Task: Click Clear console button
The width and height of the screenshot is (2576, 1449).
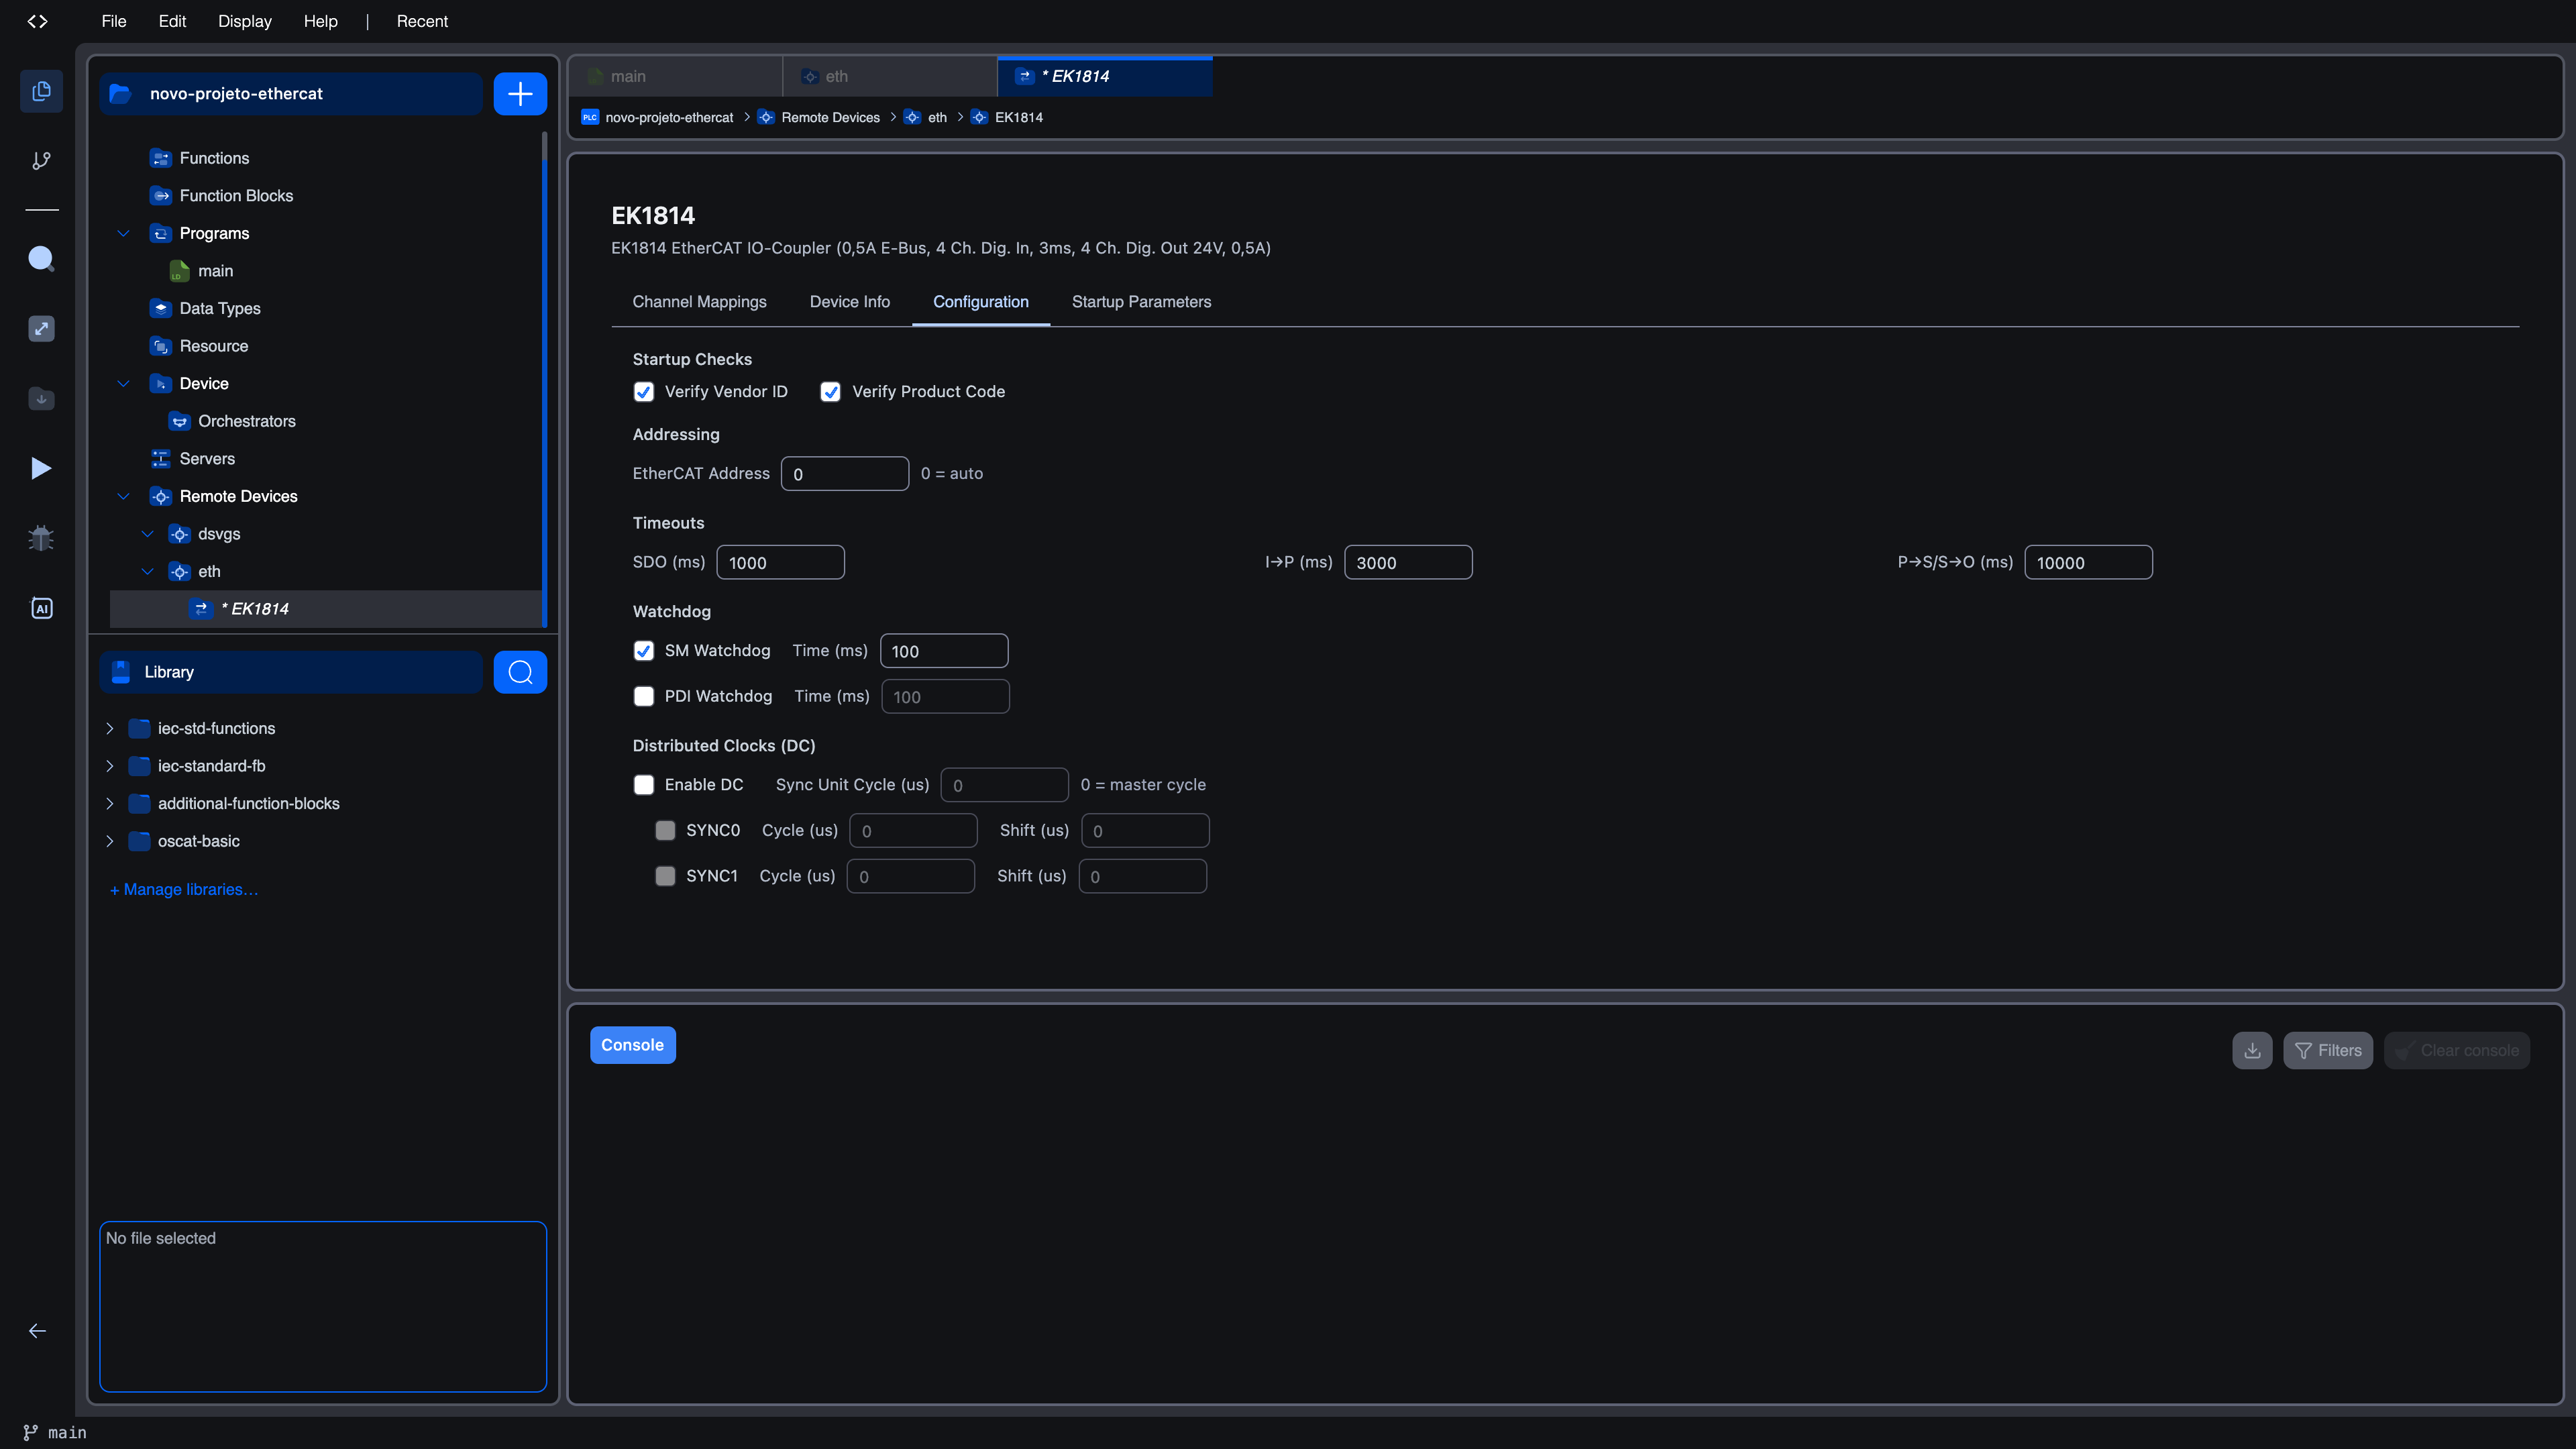Action: pos(2457,1050)
